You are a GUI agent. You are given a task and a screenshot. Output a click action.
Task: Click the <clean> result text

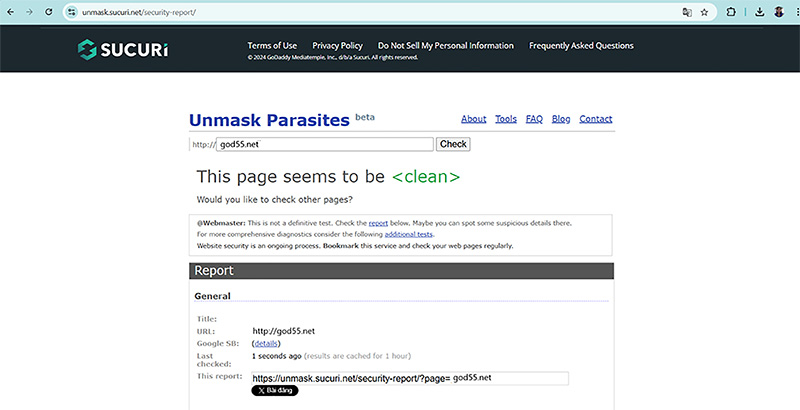(426, 176)
